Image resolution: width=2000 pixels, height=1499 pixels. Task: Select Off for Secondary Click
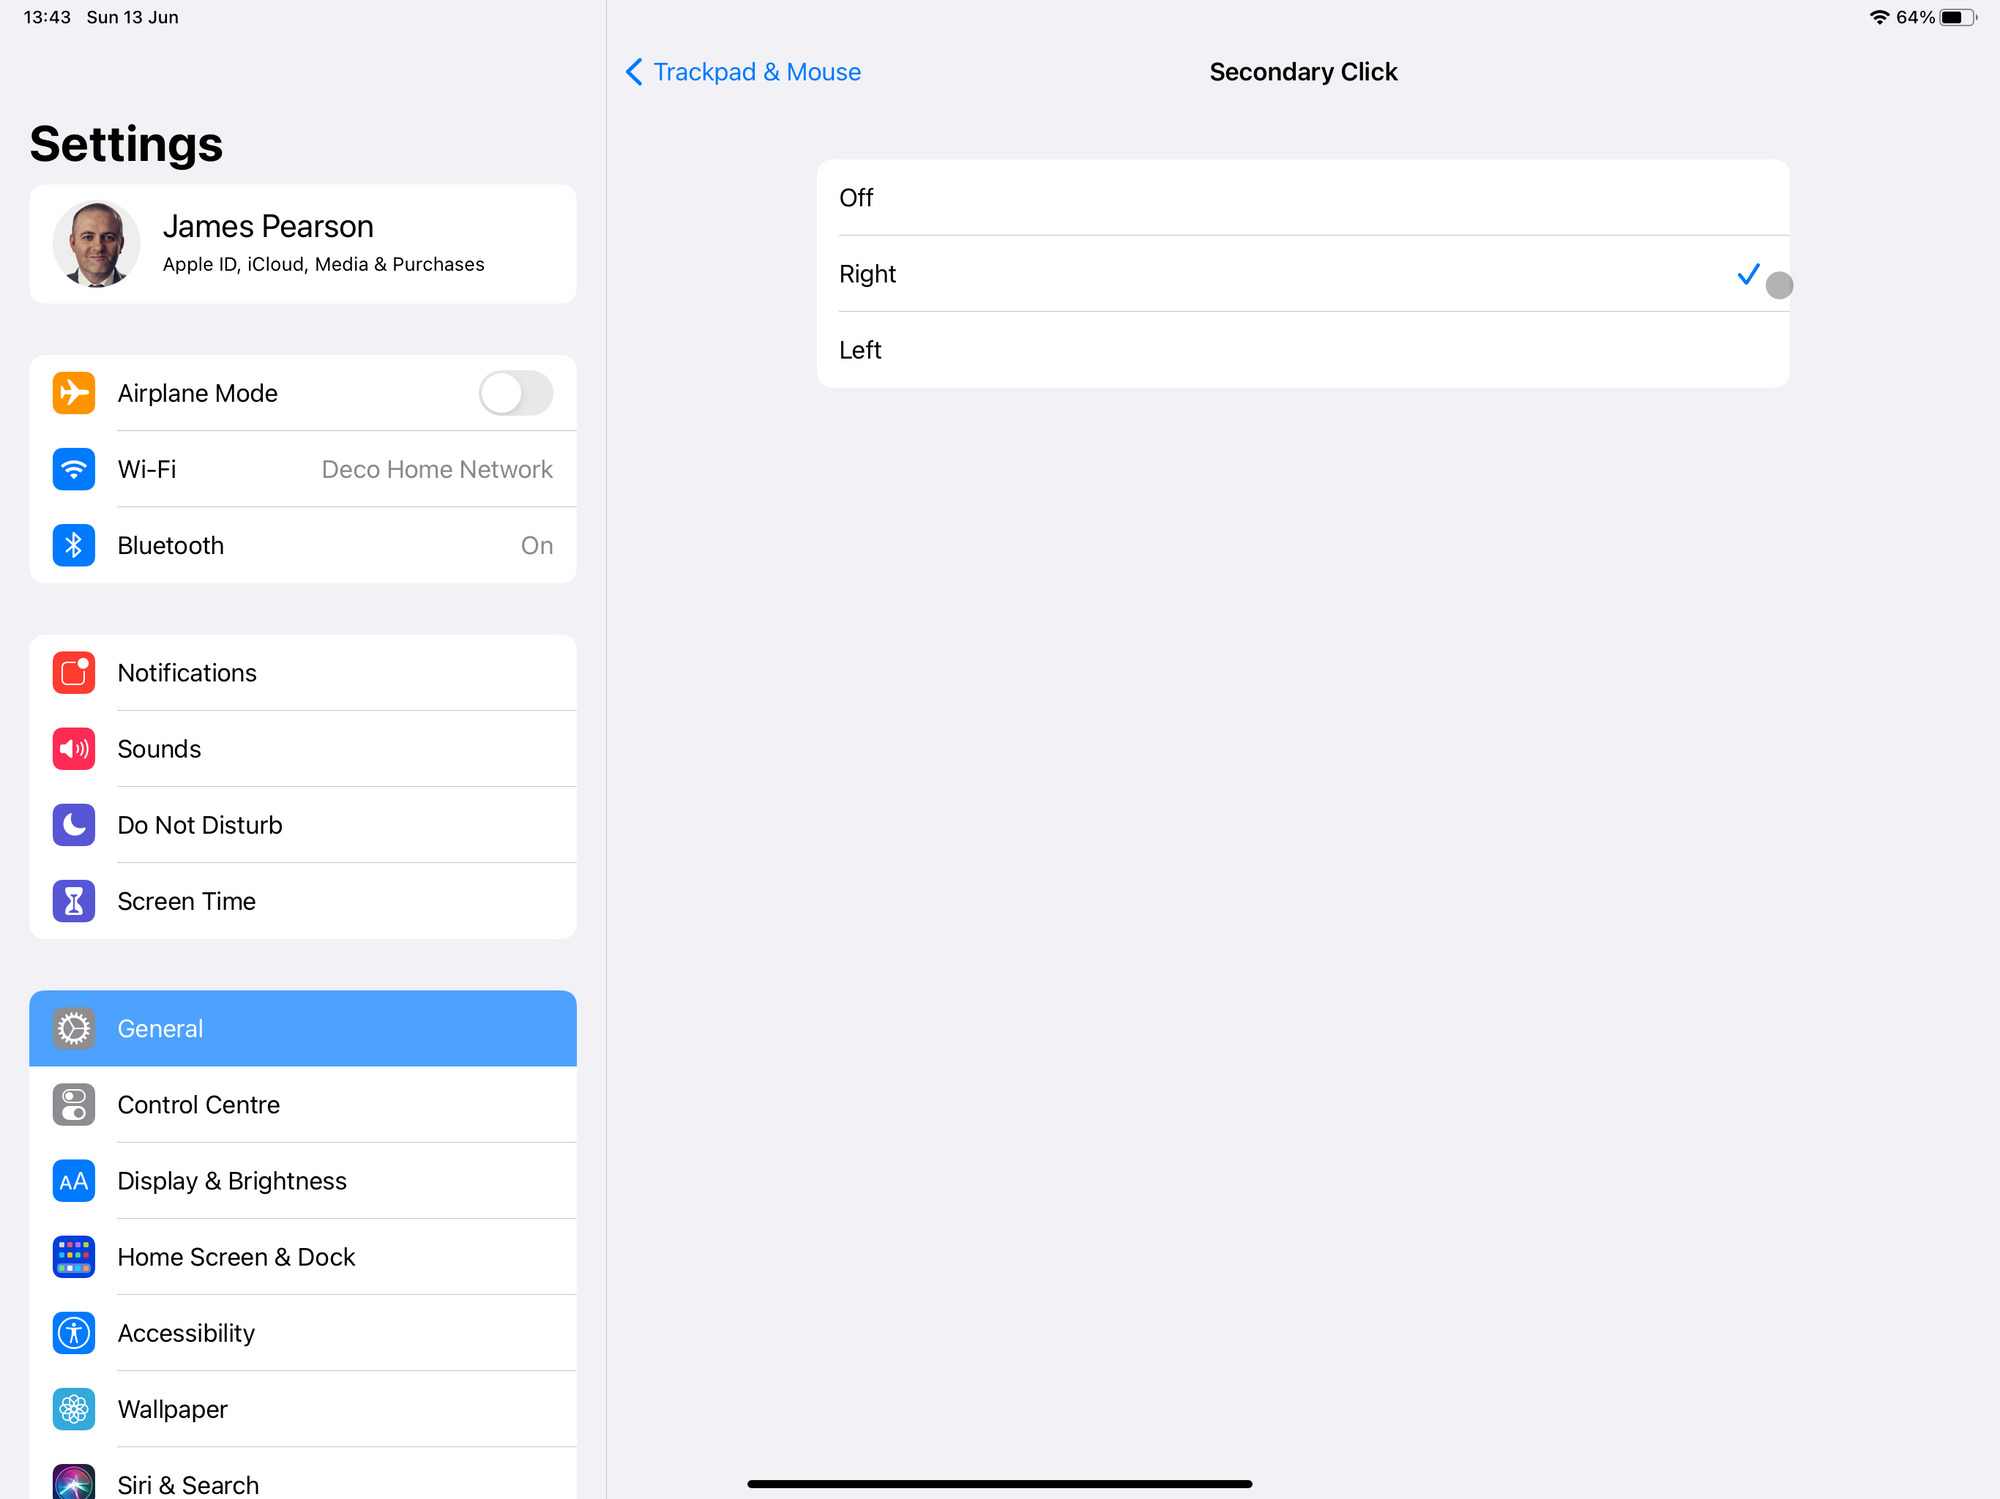click(x=1302, y=198)
